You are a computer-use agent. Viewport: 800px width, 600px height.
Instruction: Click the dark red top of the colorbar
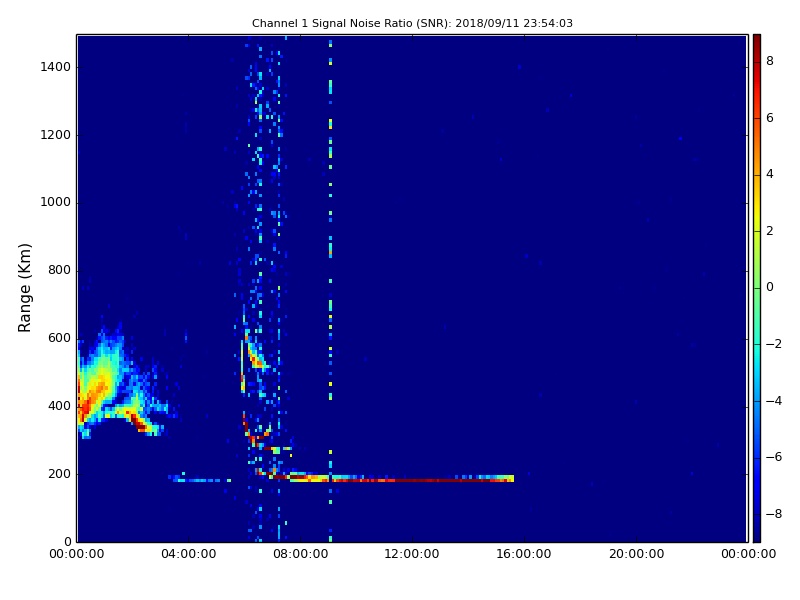click(757, 43)
